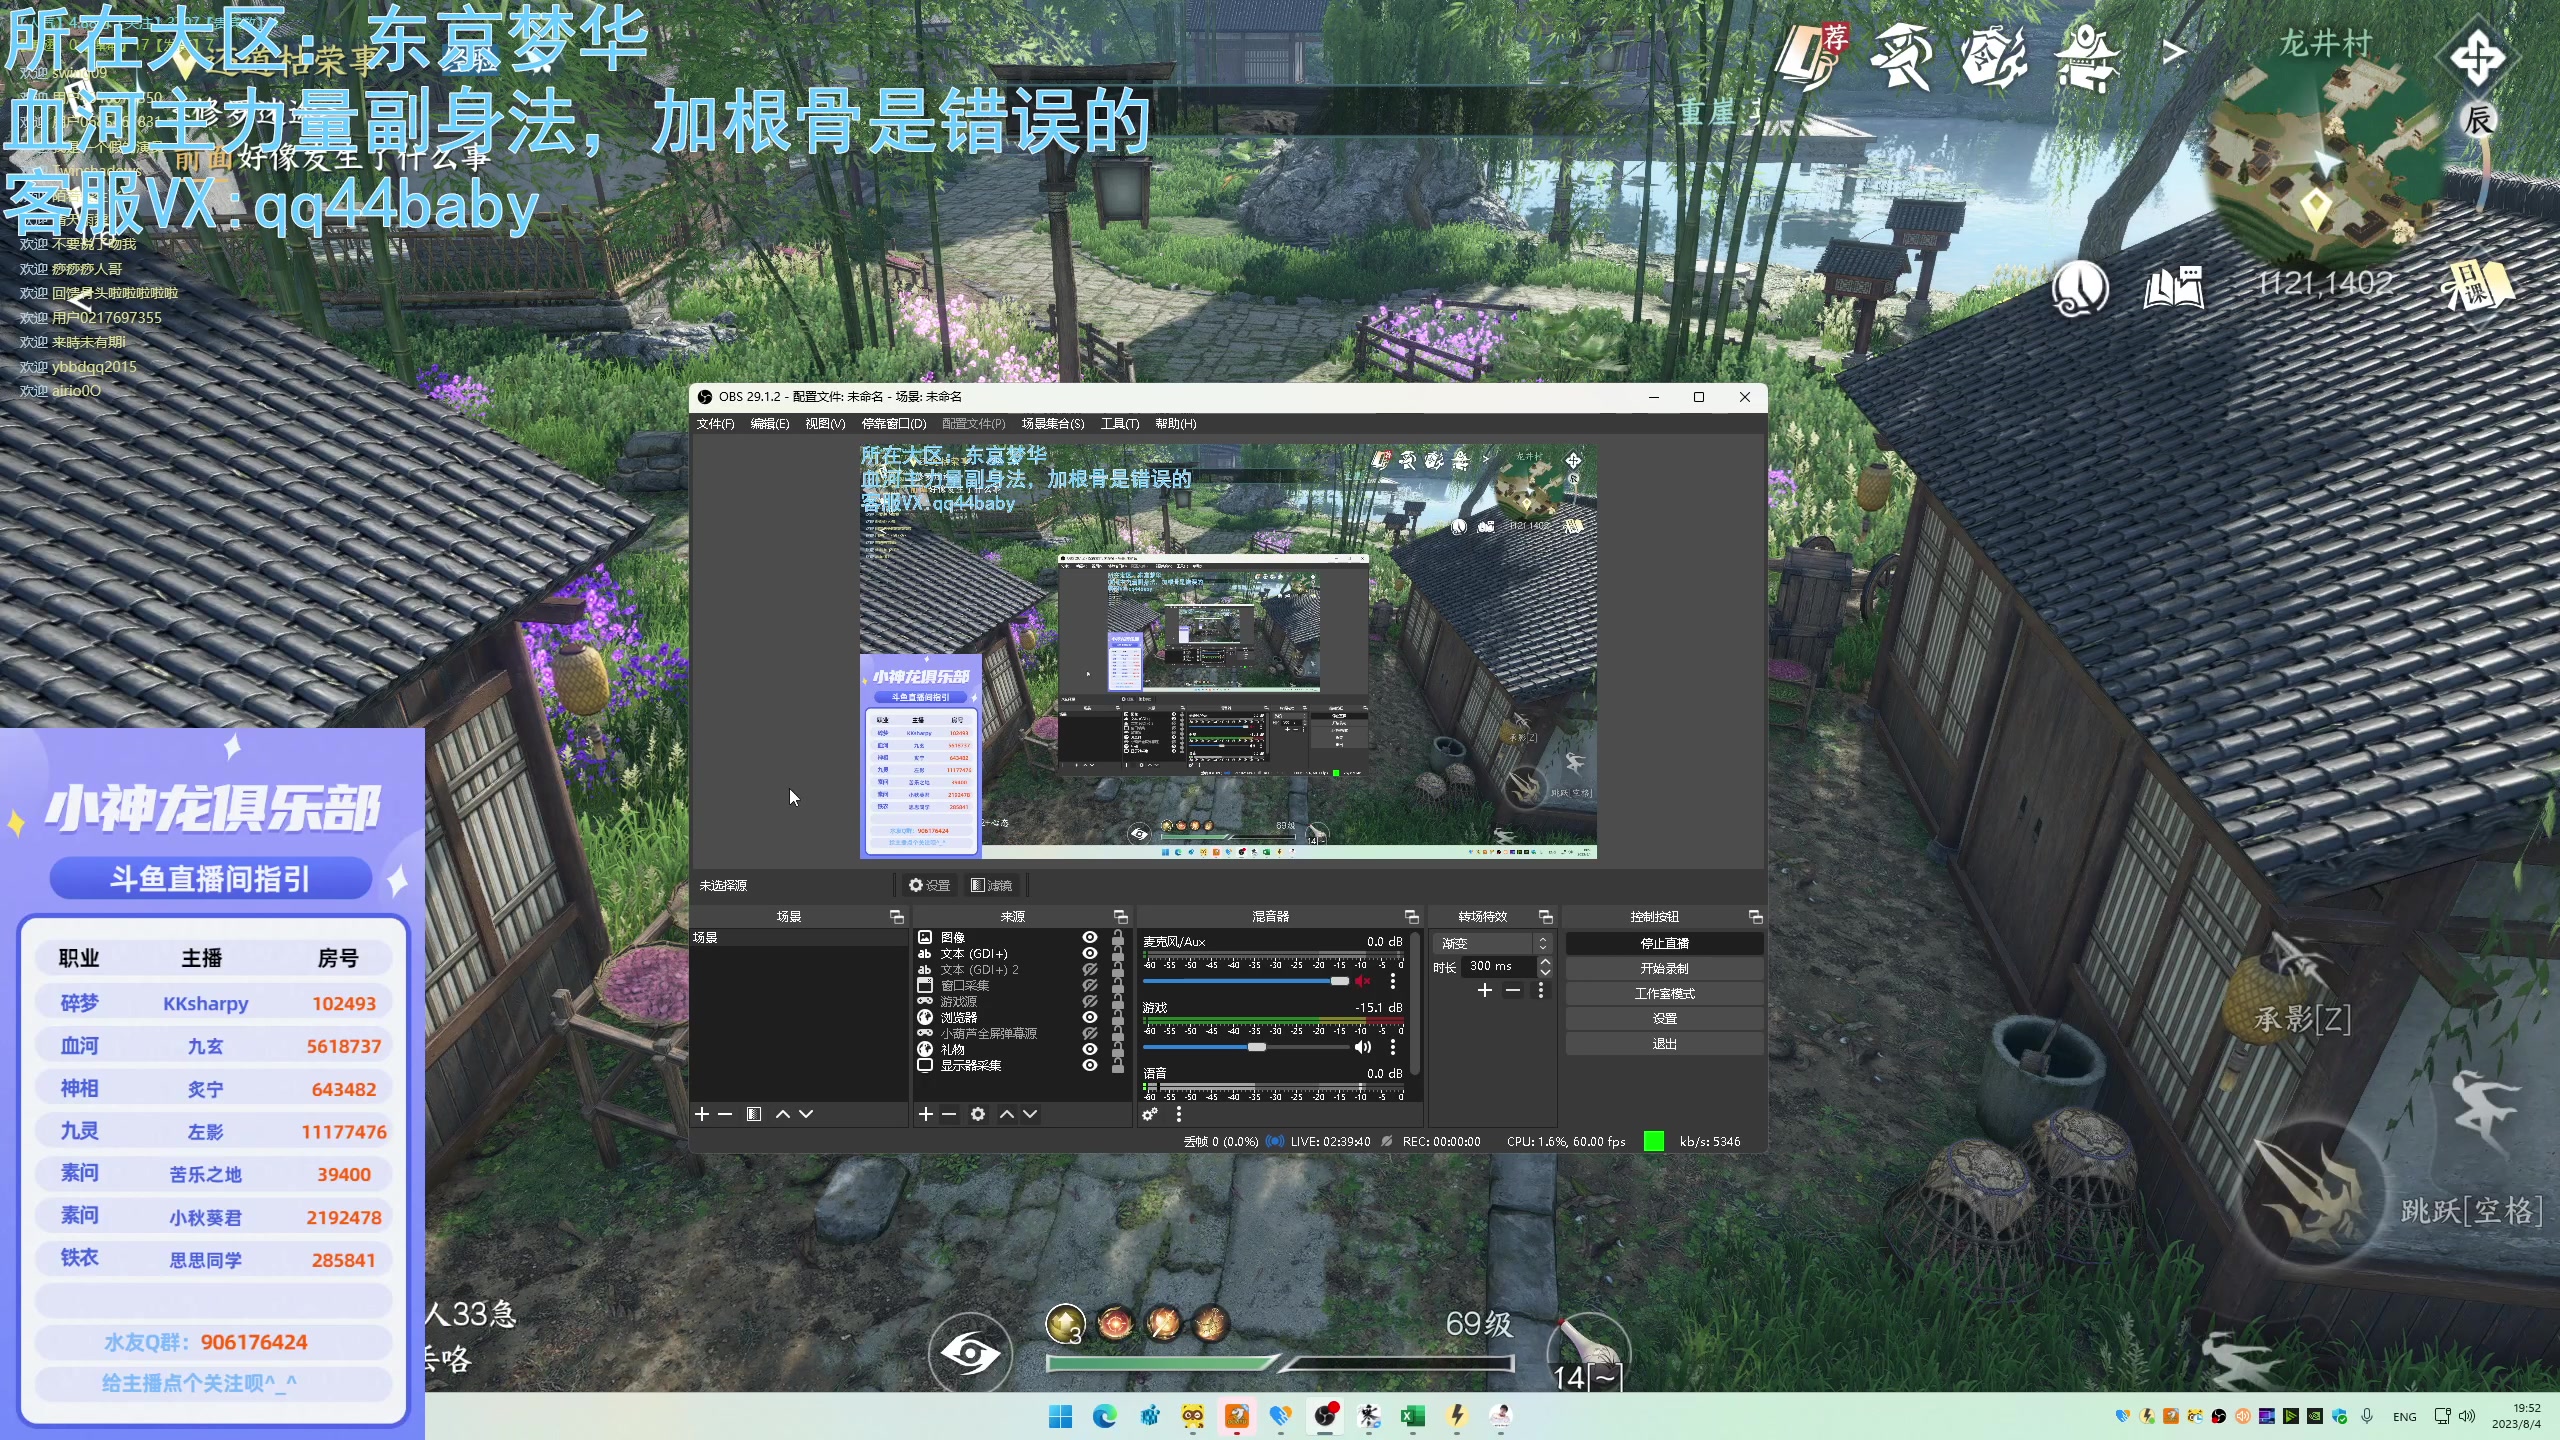Click the 停止直播 button
This screenshot has height=1440, width=2560.
(x=1664, y=943)
